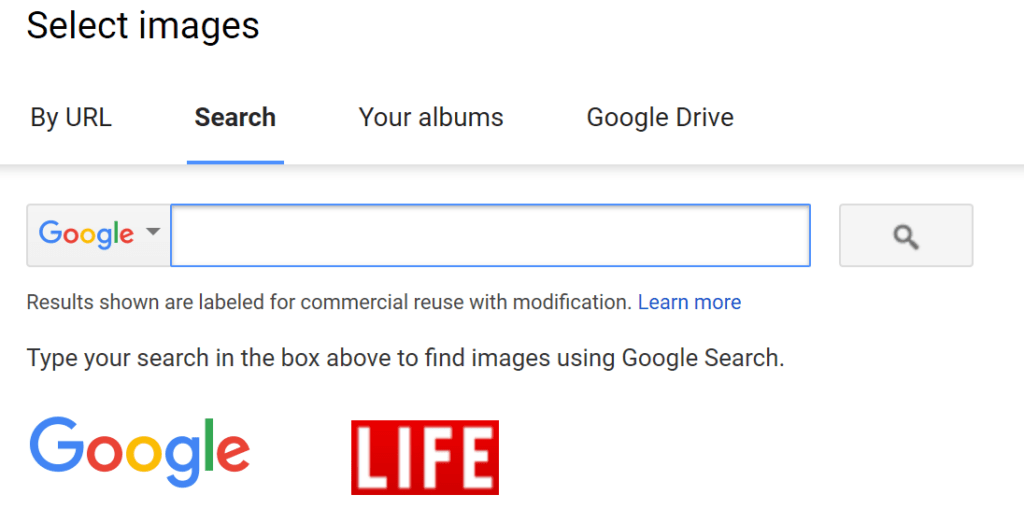Click the 'Select images' heading text
This screenshot has width=1024, height=509.
pos(143,25)
